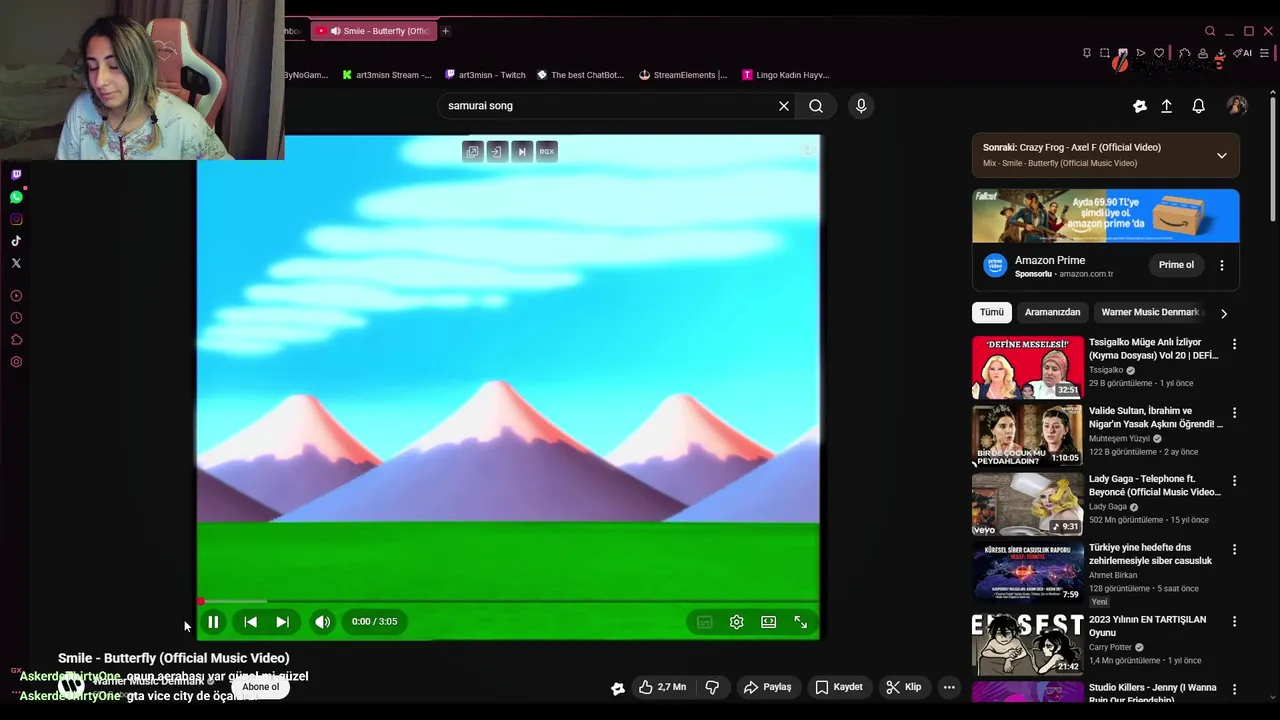Select the Aramanızdan filter chip
Screen dimensions: 1280x720
tap(1052, 312)
